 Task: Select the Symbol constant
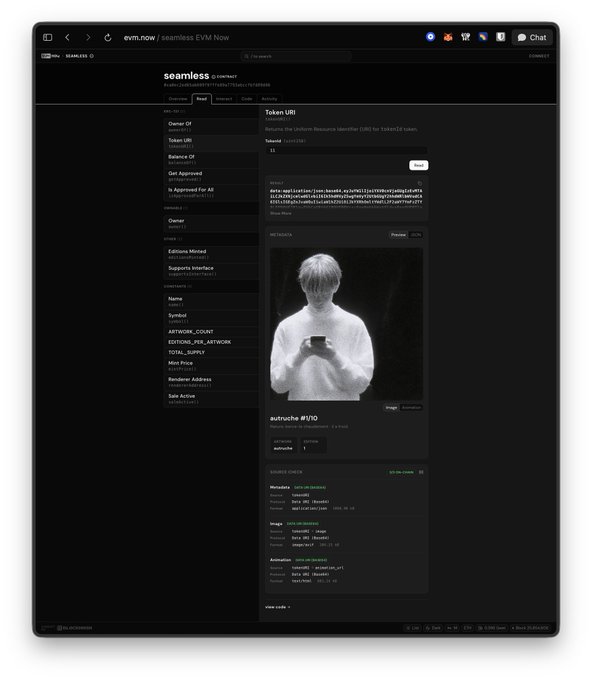click(x=211, y=318)
